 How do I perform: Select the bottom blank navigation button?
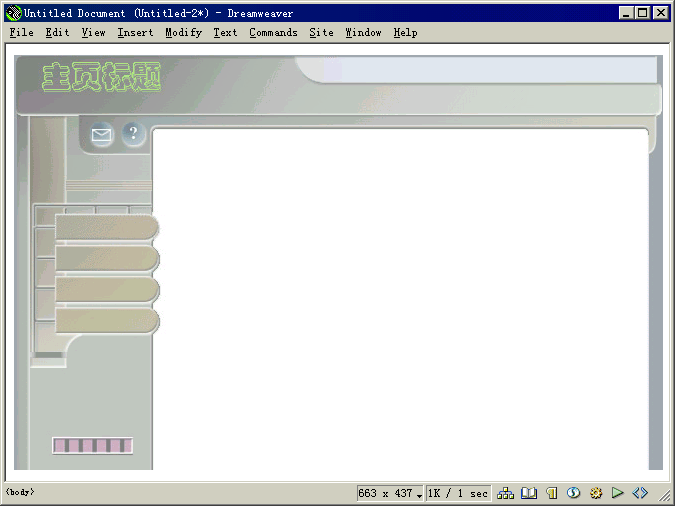point(106,321)
